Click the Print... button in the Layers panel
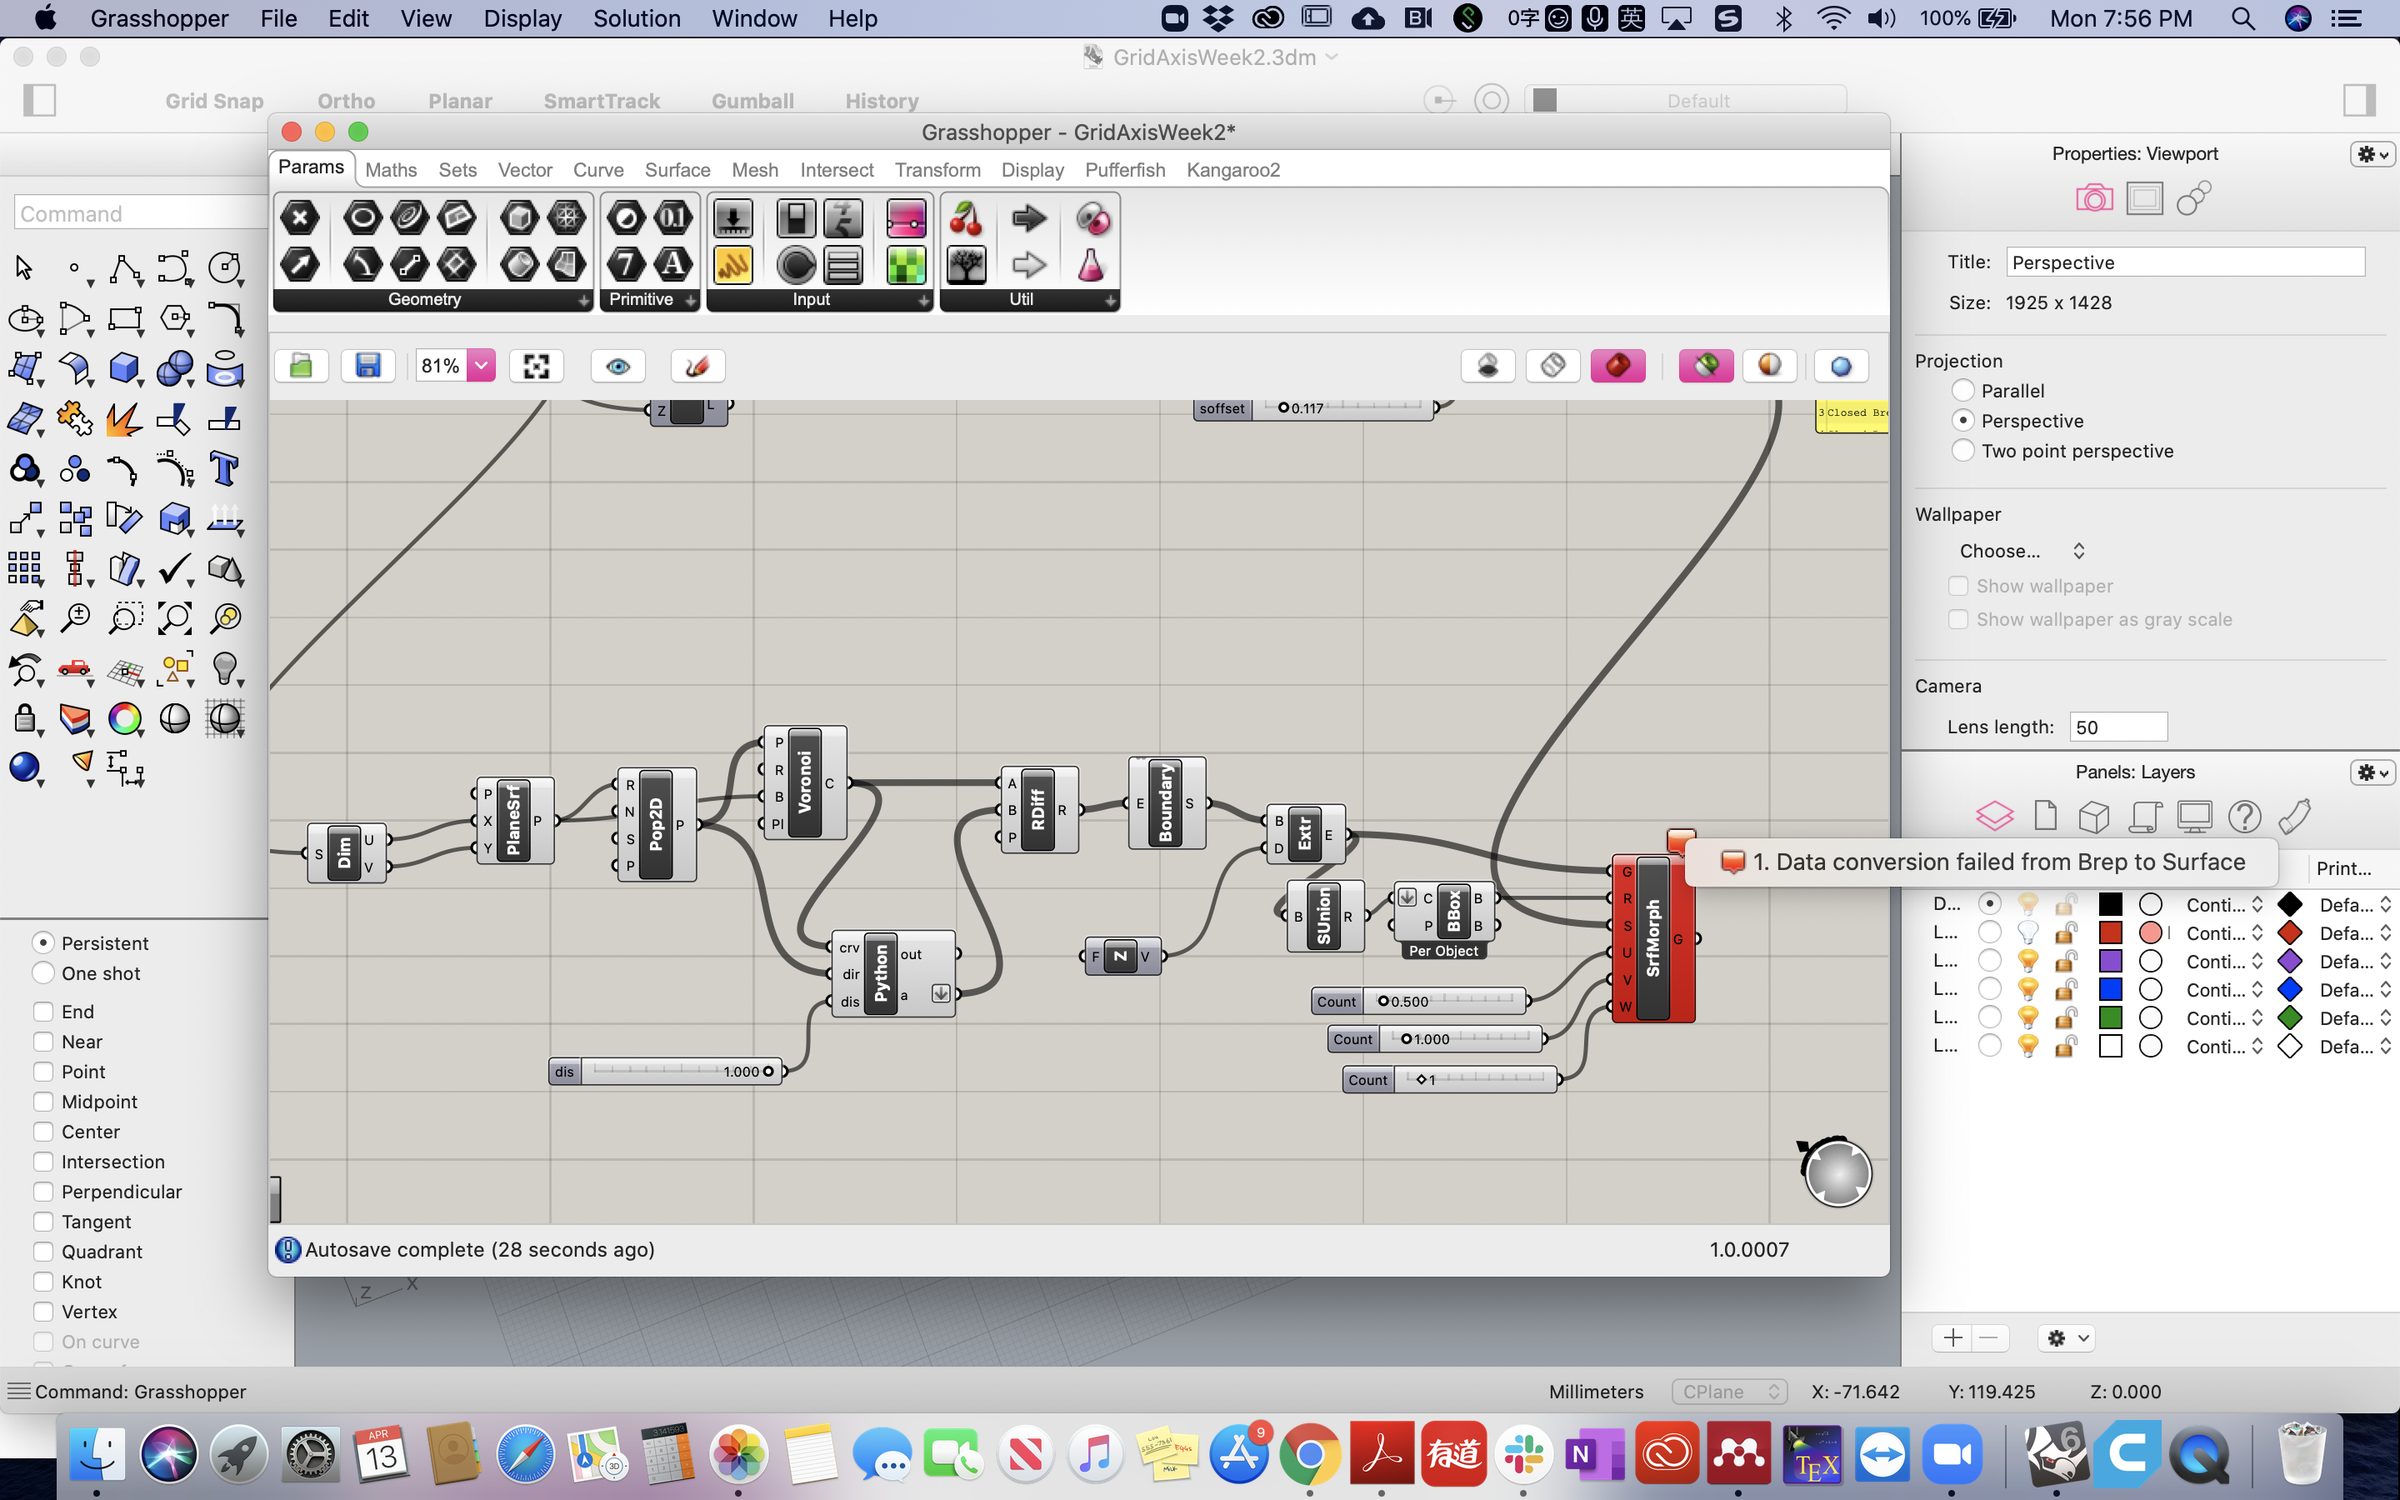 pyautogui.click(x=2345, y=868)
